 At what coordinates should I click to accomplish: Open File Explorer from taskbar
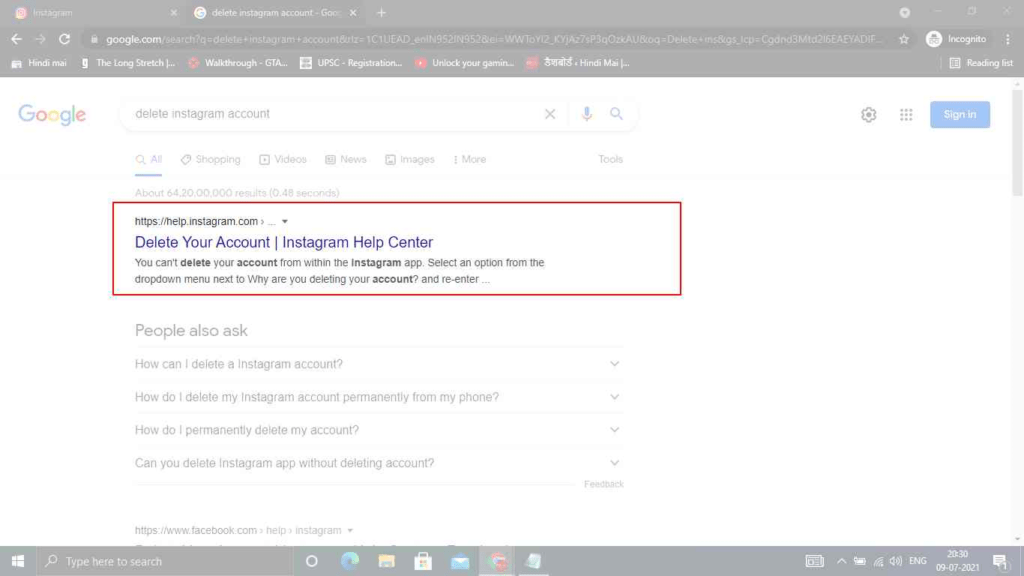(x=387, y=561)
